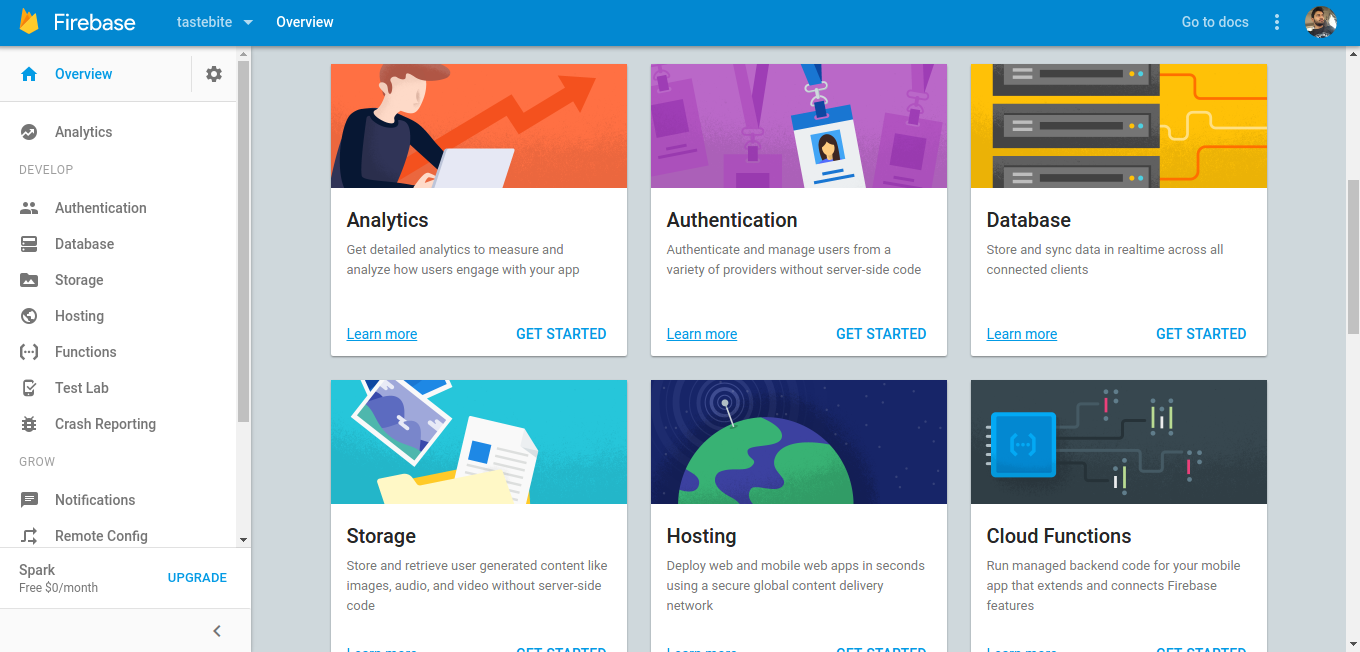Click the Analytics card heading
This screenshot has height=652, width=1360.
point(388,220)
